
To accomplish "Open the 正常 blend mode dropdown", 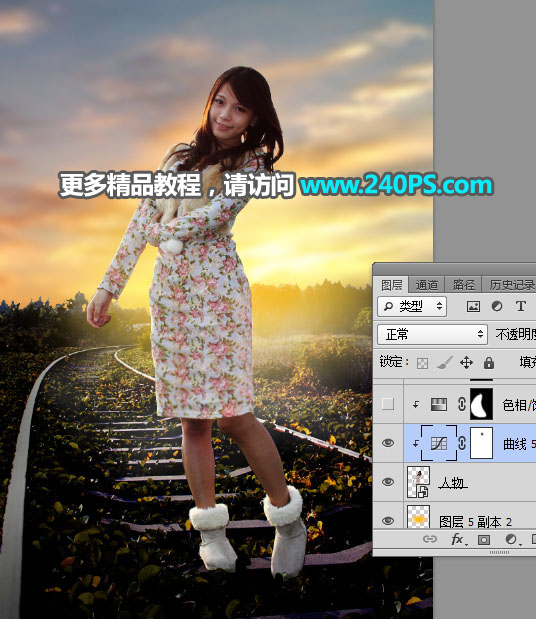I will (x=432, y=335).
